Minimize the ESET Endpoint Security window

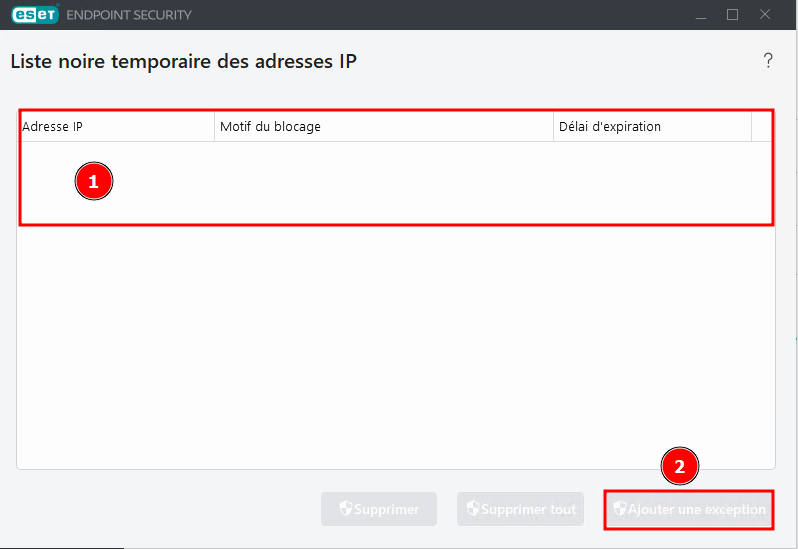[701, 15]
